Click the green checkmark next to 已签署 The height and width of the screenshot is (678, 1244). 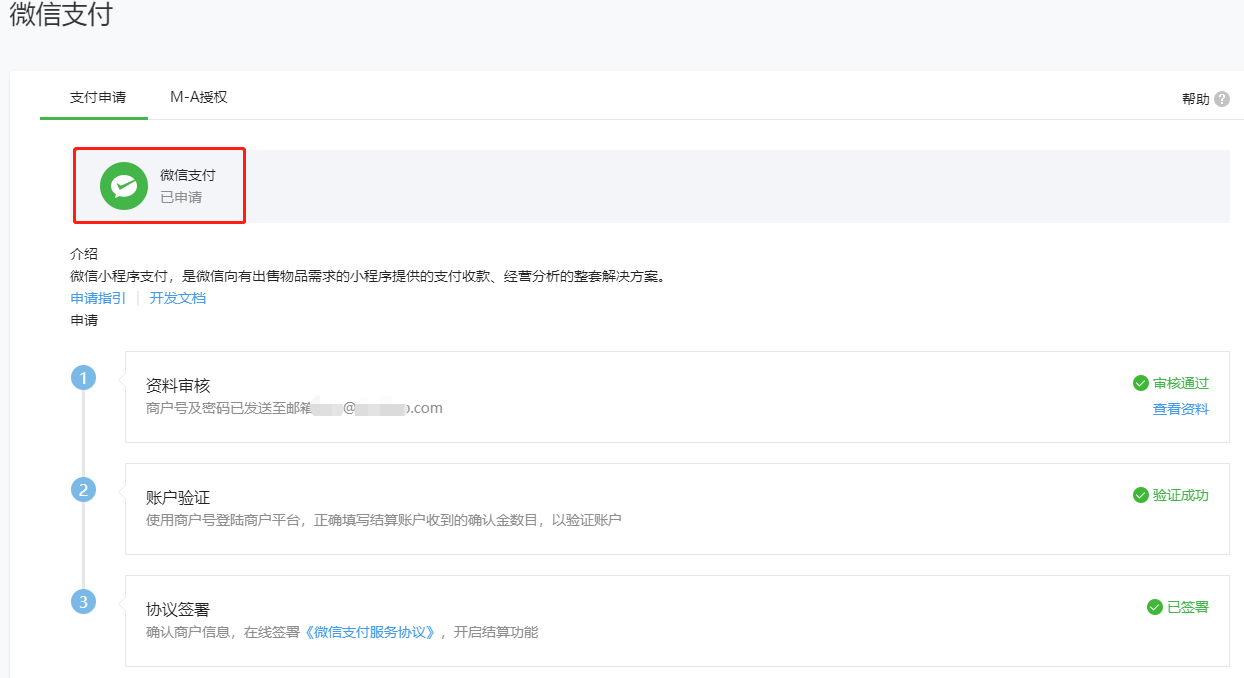click(x=1155, y=607)
